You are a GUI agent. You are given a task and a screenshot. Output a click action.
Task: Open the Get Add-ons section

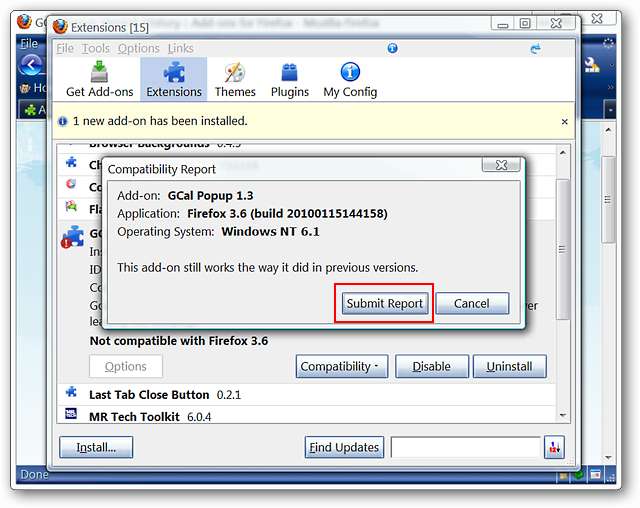coord(100,80)
